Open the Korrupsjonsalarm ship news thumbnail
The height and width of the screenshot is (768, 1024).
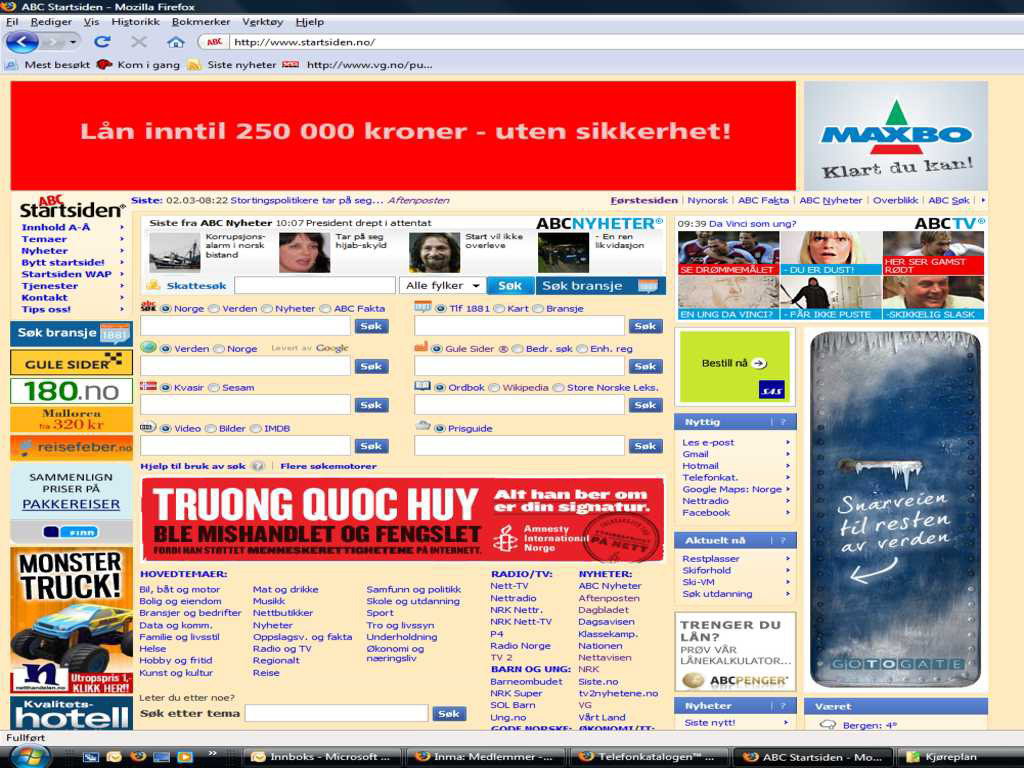174,251
